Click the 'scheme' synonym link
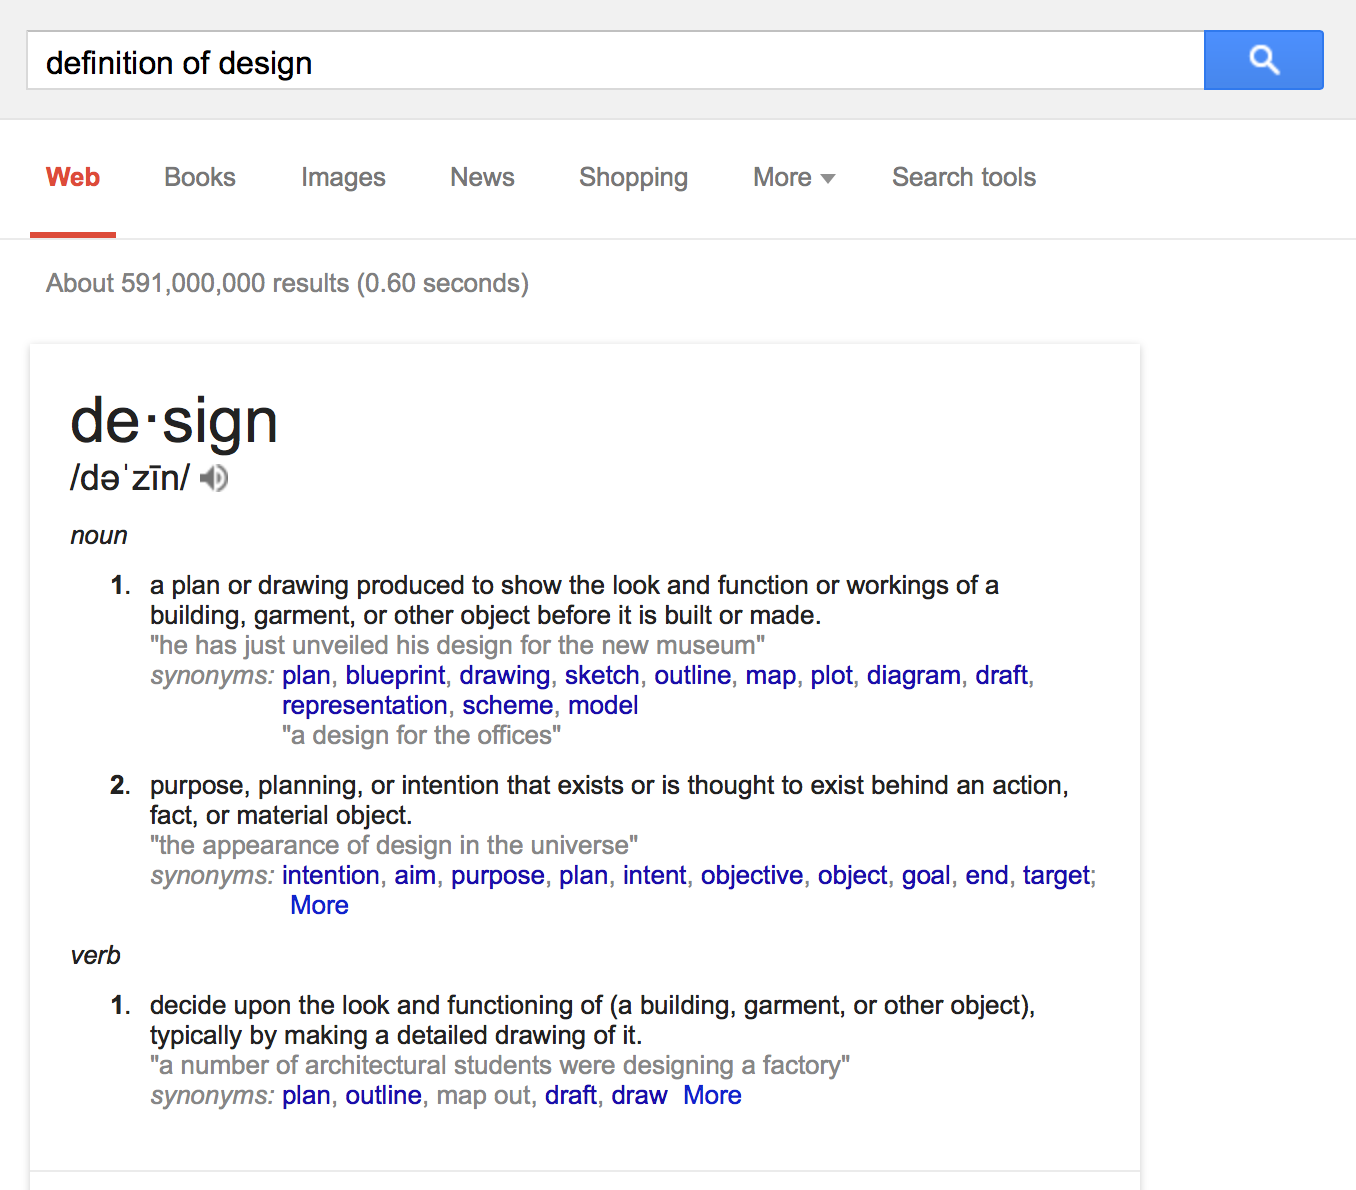The height and width of the screenshot is (1190, 1356). pyautogui.click(x=507, y=705)
